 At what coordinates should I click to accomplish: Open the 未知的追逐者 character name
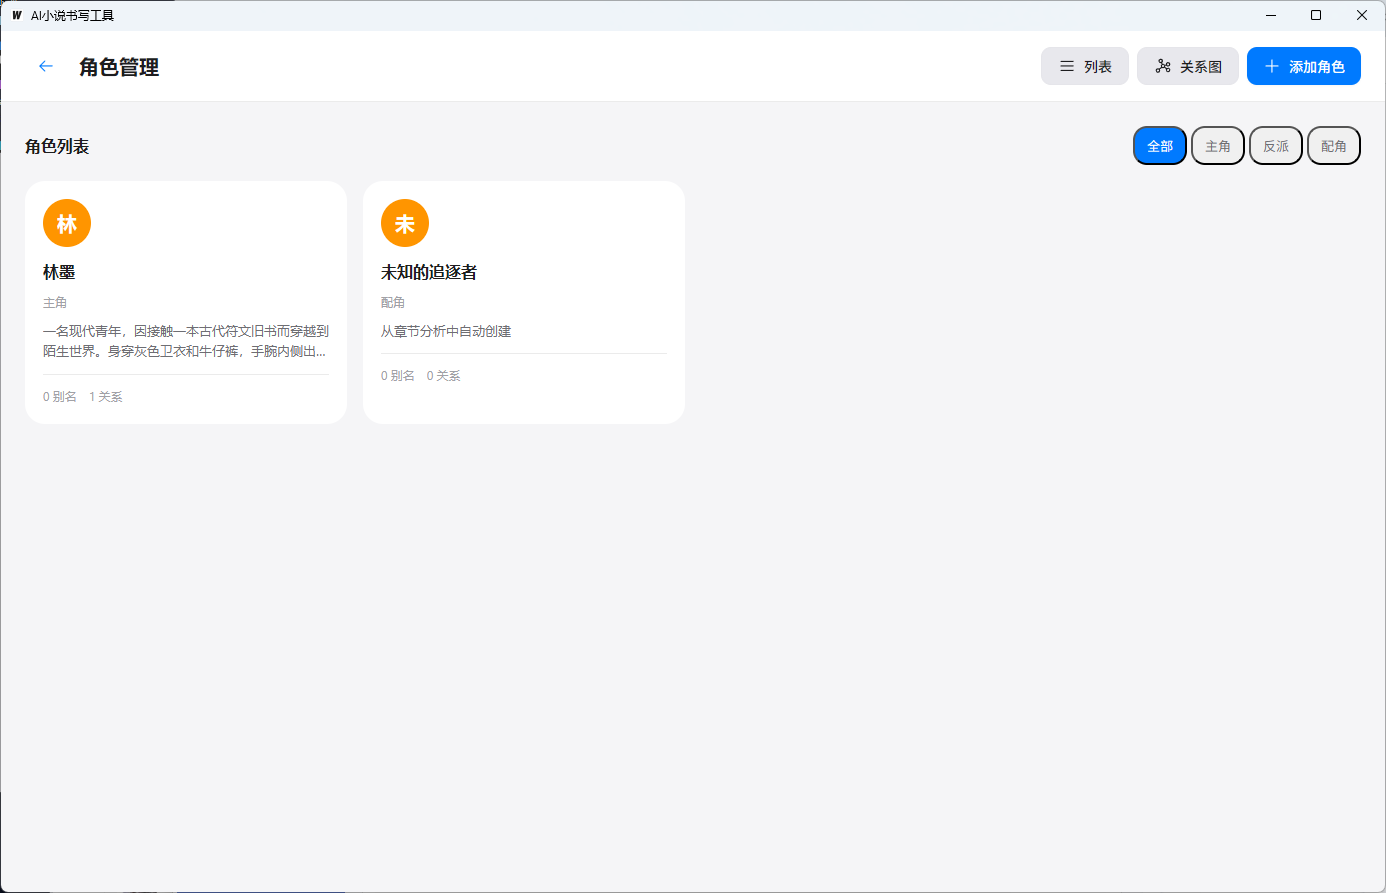pyautogui.click(x=429, y=272)
